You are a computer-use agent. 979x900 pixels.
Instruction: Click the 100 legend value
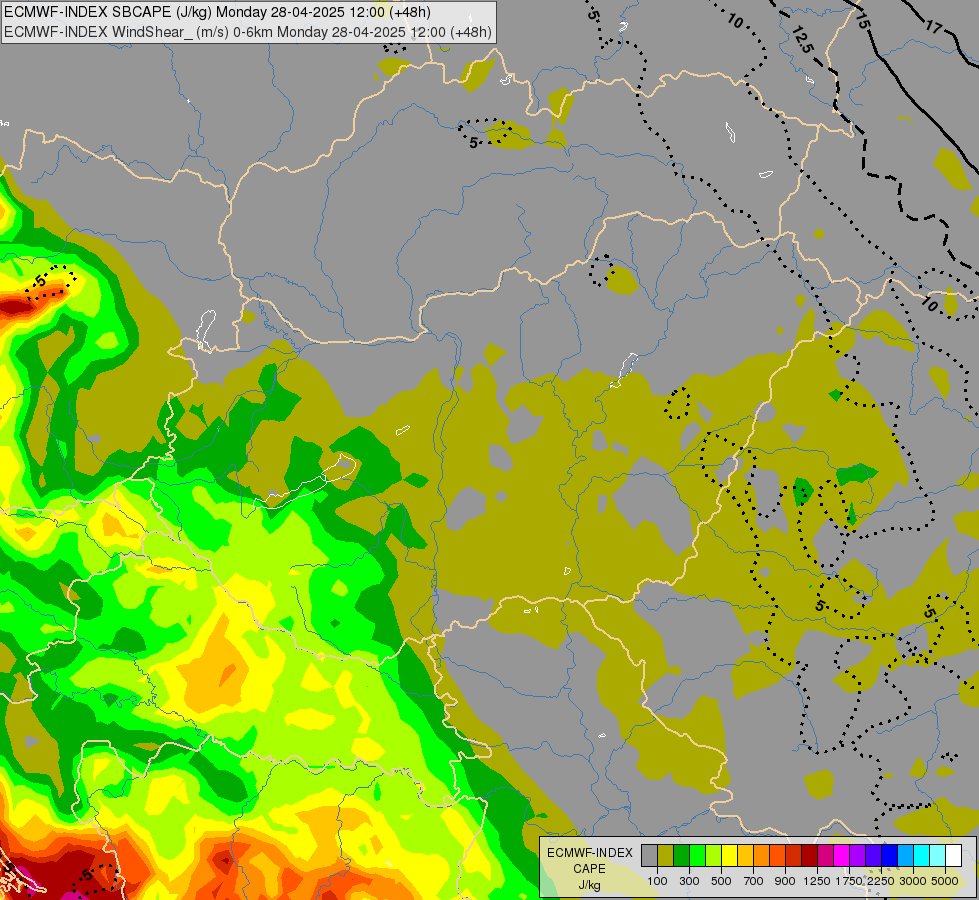point(657,881)
